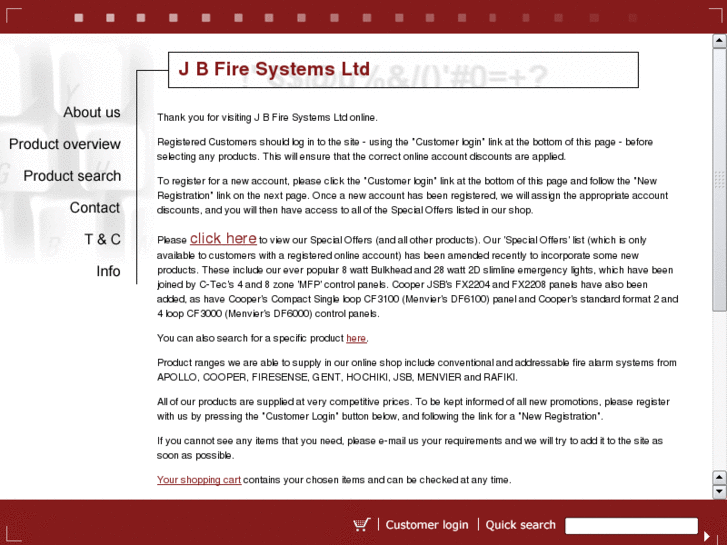Screen dimensions: 727x545
Task: View the T & C page
Action: pos(102,239)
